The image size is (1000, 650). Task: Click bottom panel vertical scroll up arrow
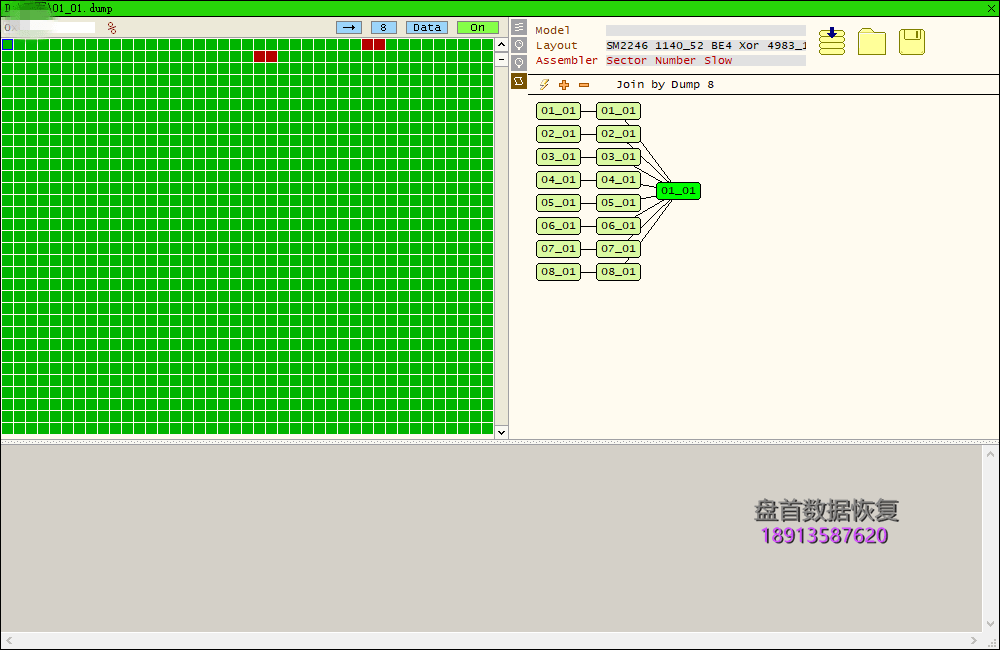990,455
